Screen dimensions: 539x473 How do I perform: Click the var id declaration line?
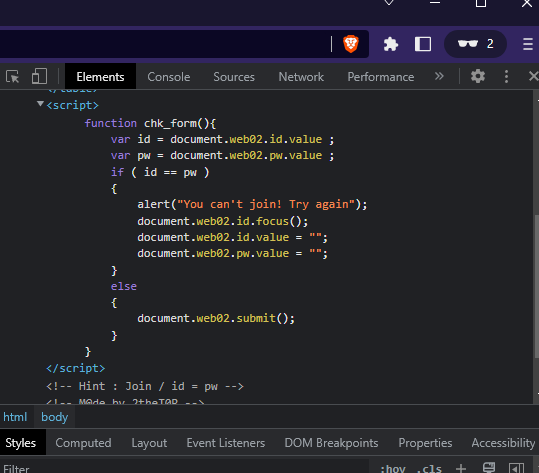point(222,140)
